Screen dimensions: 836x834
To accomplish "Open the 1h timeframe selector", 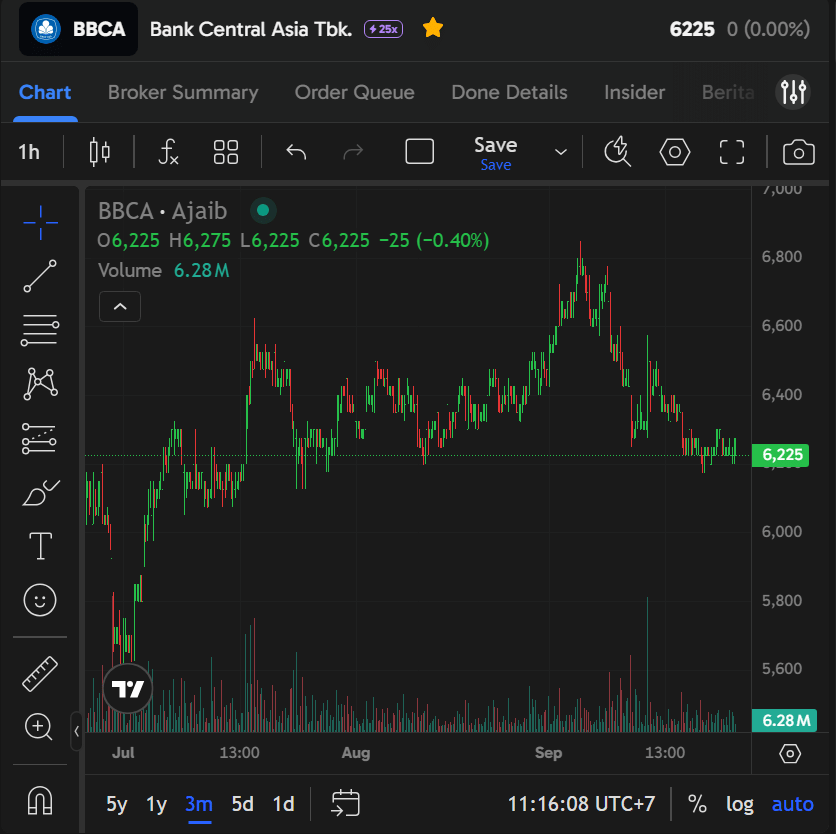I will coord(29,152).
